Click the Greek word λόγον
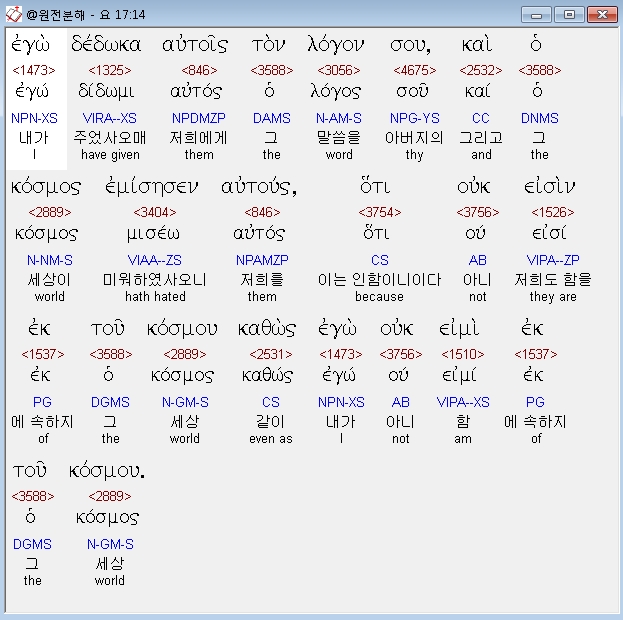Viewport: 623px width, 620px height. [336, 45]
